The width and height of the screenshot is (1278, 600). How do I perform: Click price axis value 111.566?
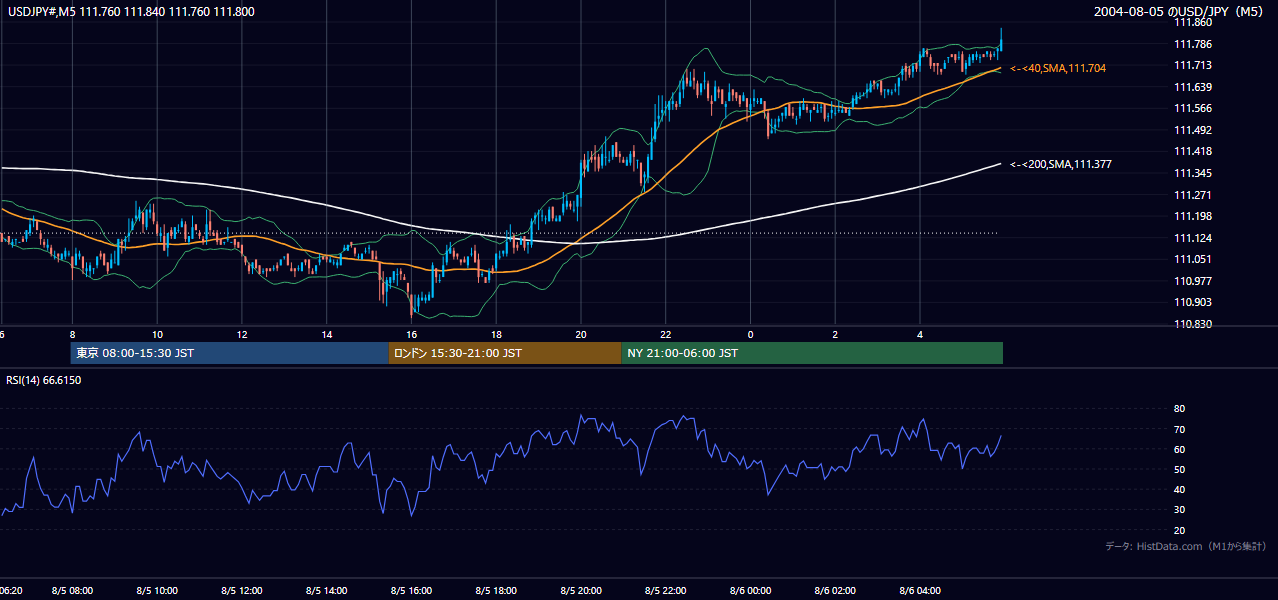[1192, 108]
